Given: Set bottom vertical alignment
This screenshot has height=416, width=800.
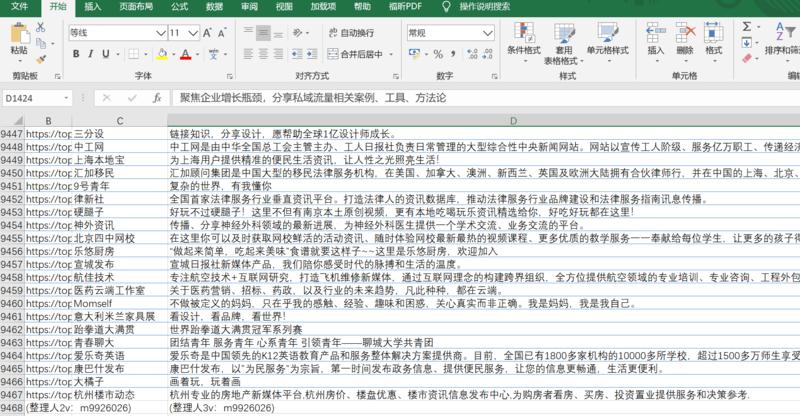Looking at the screenshot, I should tap(279, 33).
